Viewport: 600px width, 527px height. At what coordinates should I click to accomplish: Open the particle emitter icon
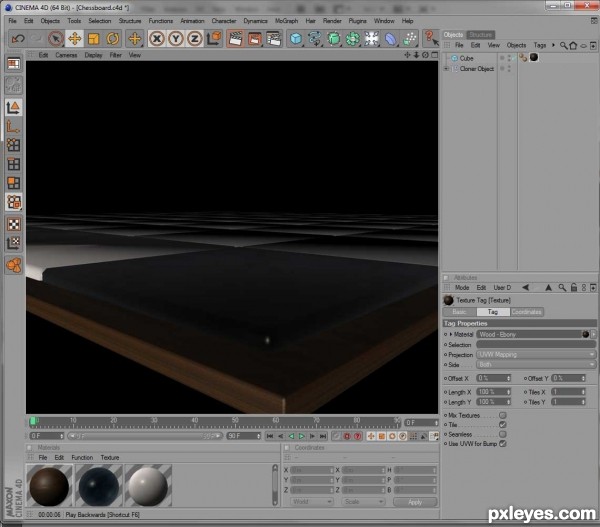409,39
